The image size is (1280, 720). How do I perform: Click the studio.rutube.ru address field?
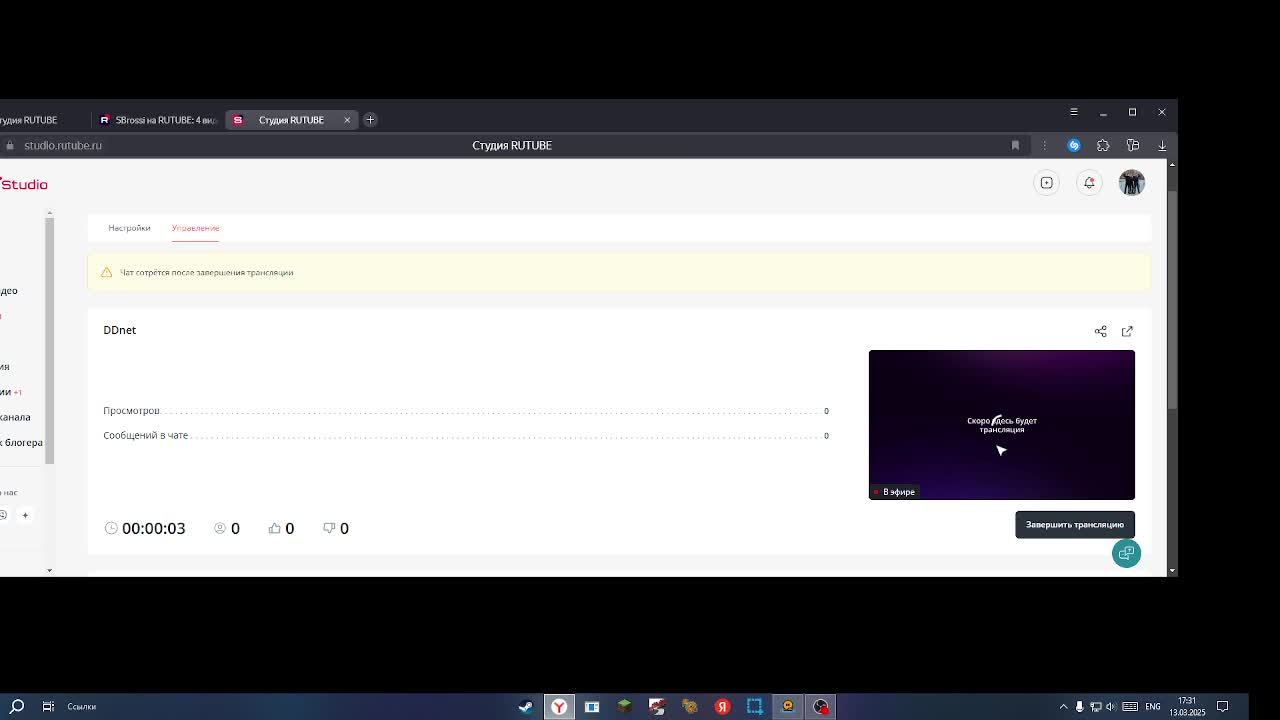pos(63,145)
